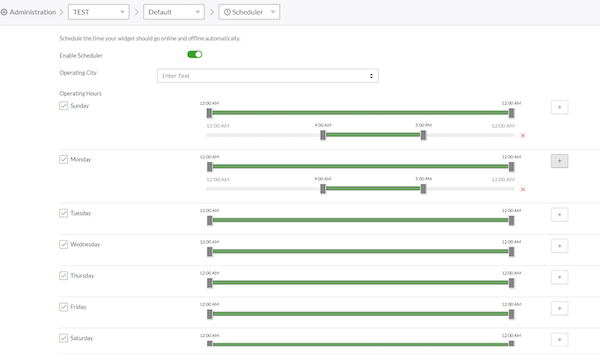Add a time range for Wednesday
600x360 pixels.
559,246
